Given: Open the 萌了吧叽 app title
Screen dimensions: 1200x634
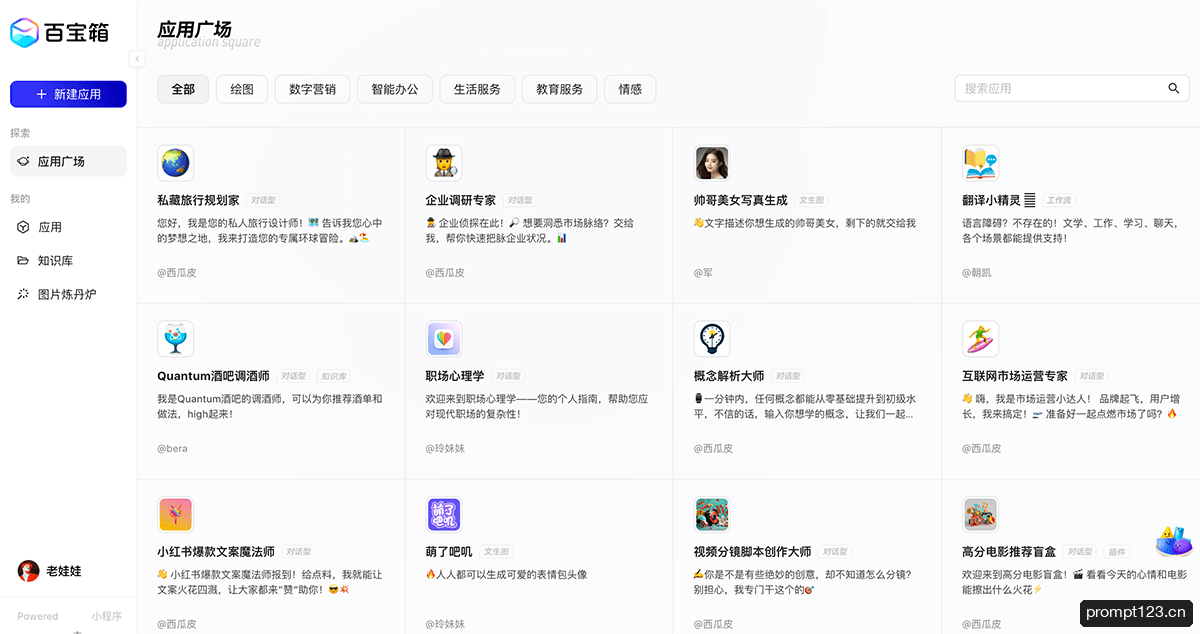Looking at the screenshot, I should coord(448,552).
